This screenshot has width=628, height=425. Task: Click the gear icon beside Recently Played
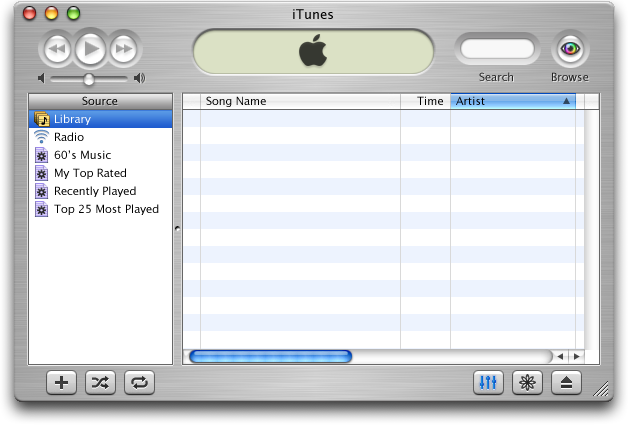(41, 191)
